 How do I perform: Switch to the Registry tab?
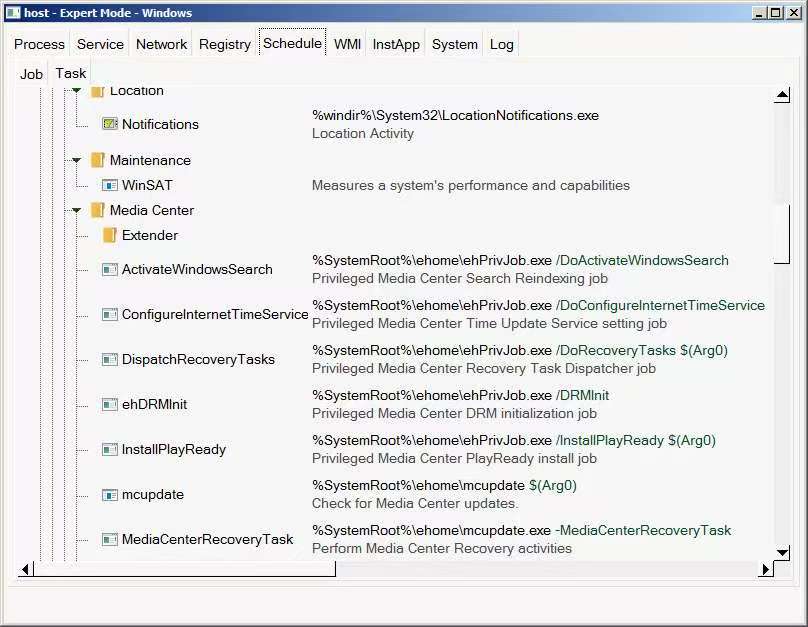225,44
